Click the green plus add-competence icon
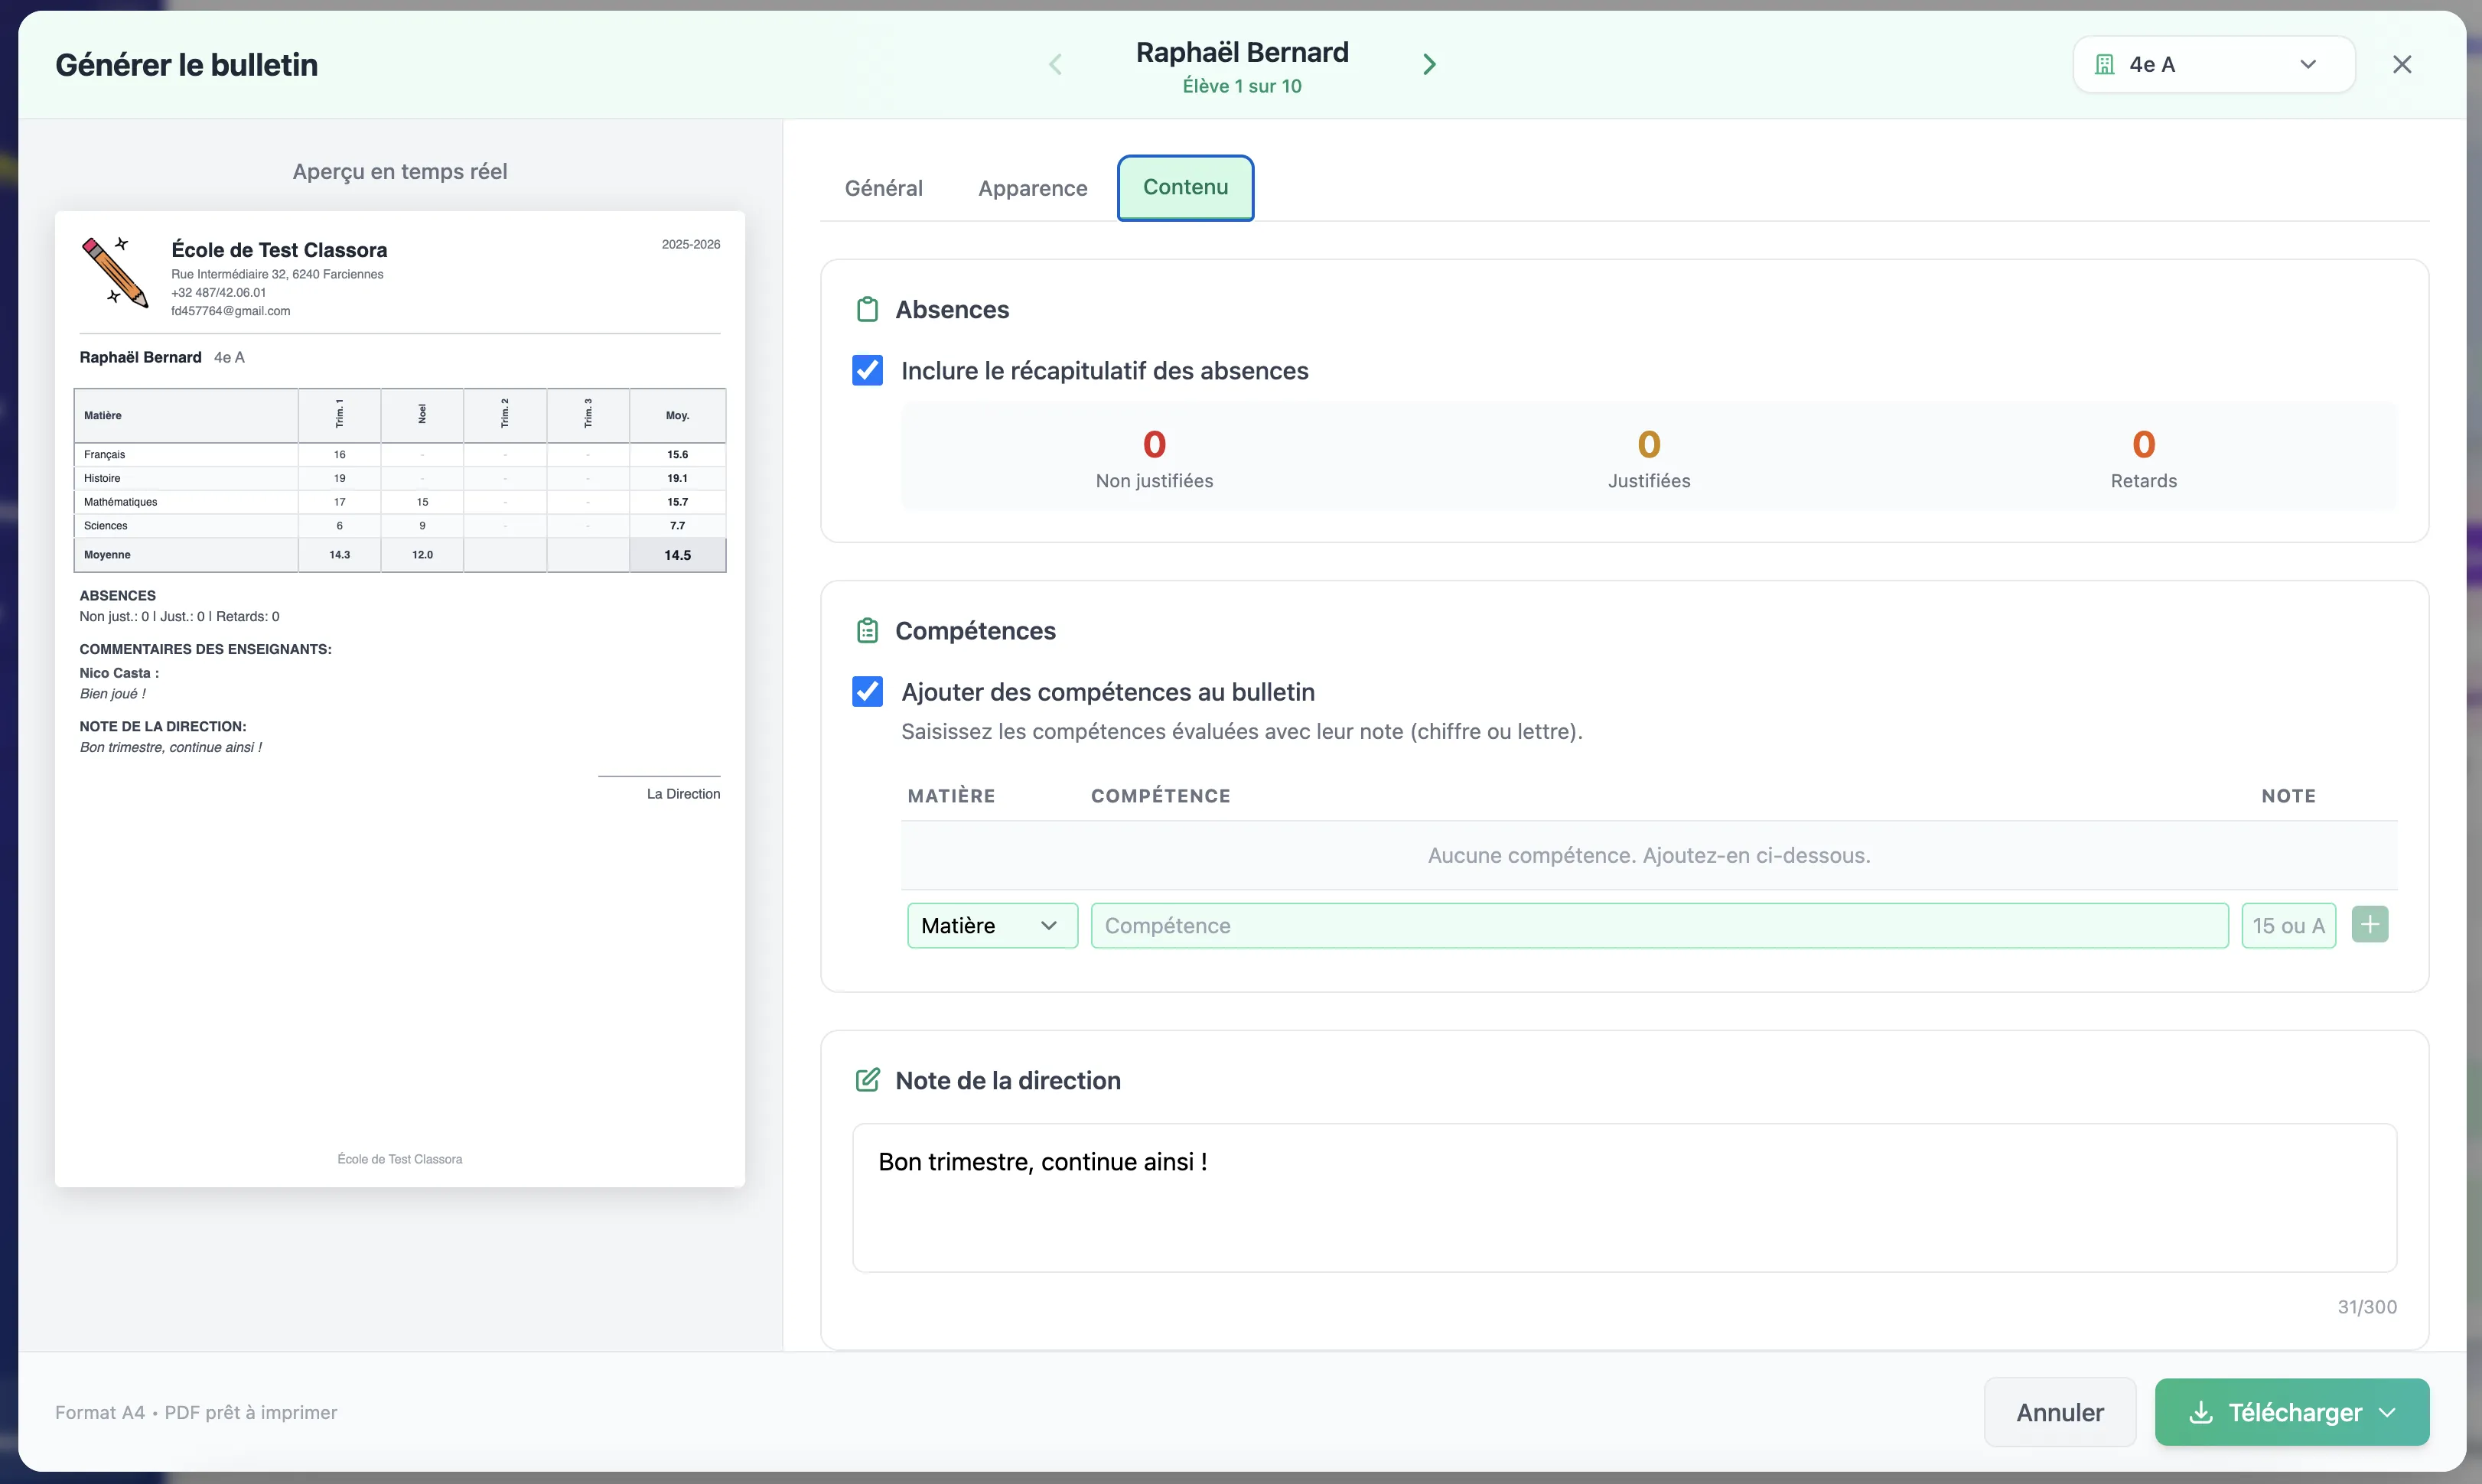The image size is (2482, 1484). coord(2369,925)
